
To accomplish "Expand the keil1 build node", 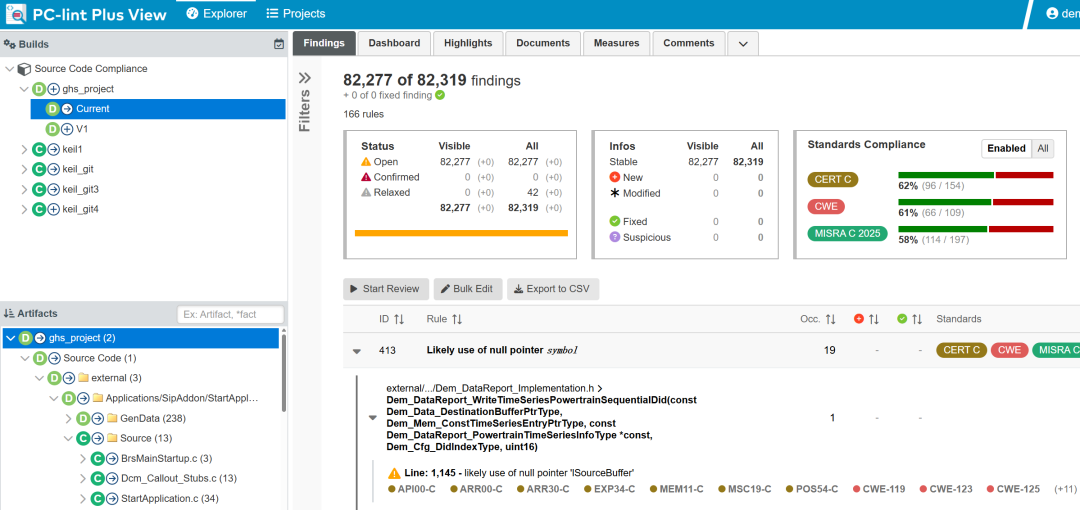I will pyautogui.click(x=24, y=149).
